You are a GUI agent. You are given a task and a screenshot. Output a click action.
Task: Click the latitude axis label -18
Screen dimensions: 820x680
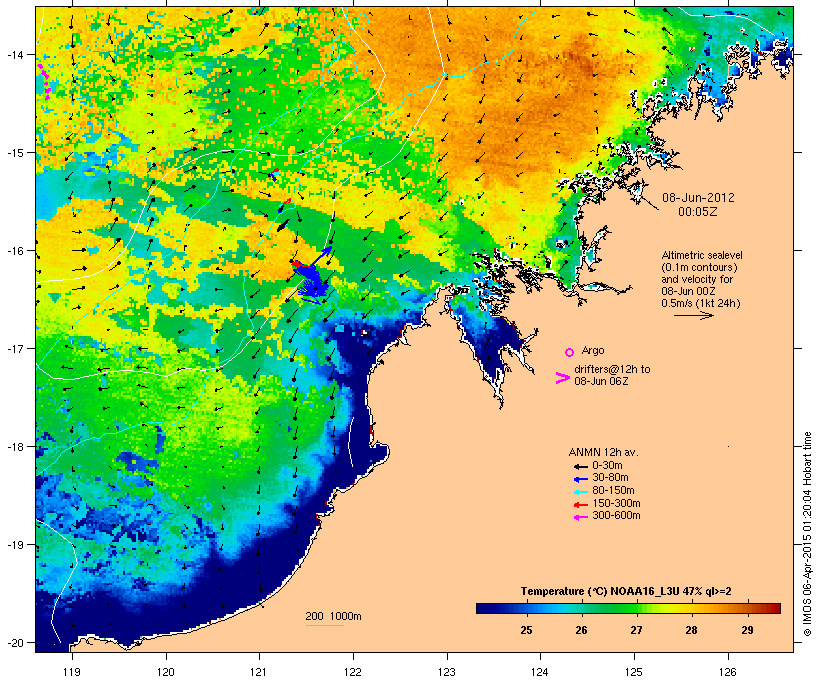coord(14,447)
